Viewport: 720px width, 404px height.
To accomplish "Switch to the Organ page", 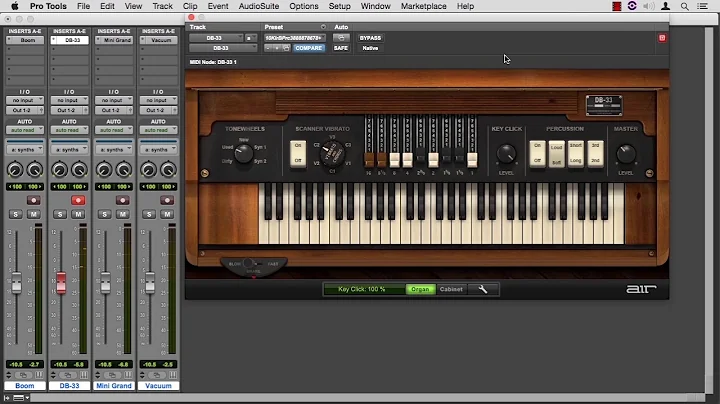I will point(420,289).
